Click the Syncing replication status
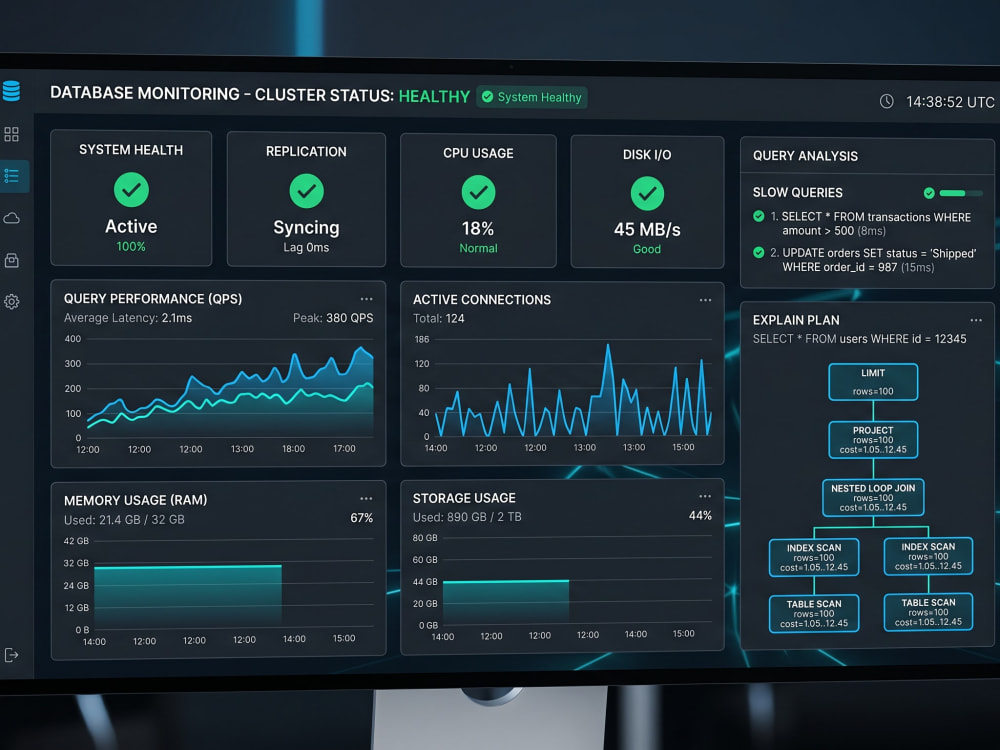Image resolution: width=1000 pixels, height=750 pixels. (306, 228)
